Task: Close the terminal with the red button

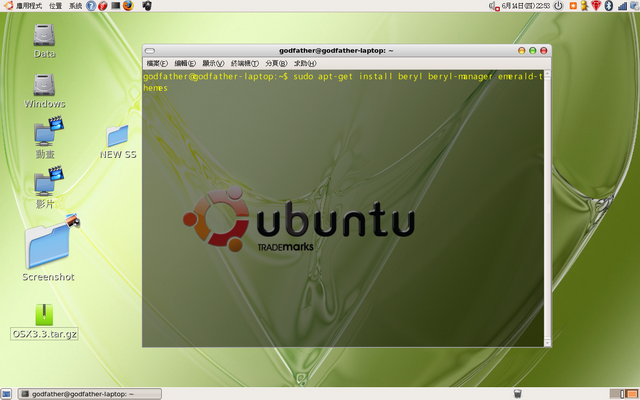Action: click(544, 51)
